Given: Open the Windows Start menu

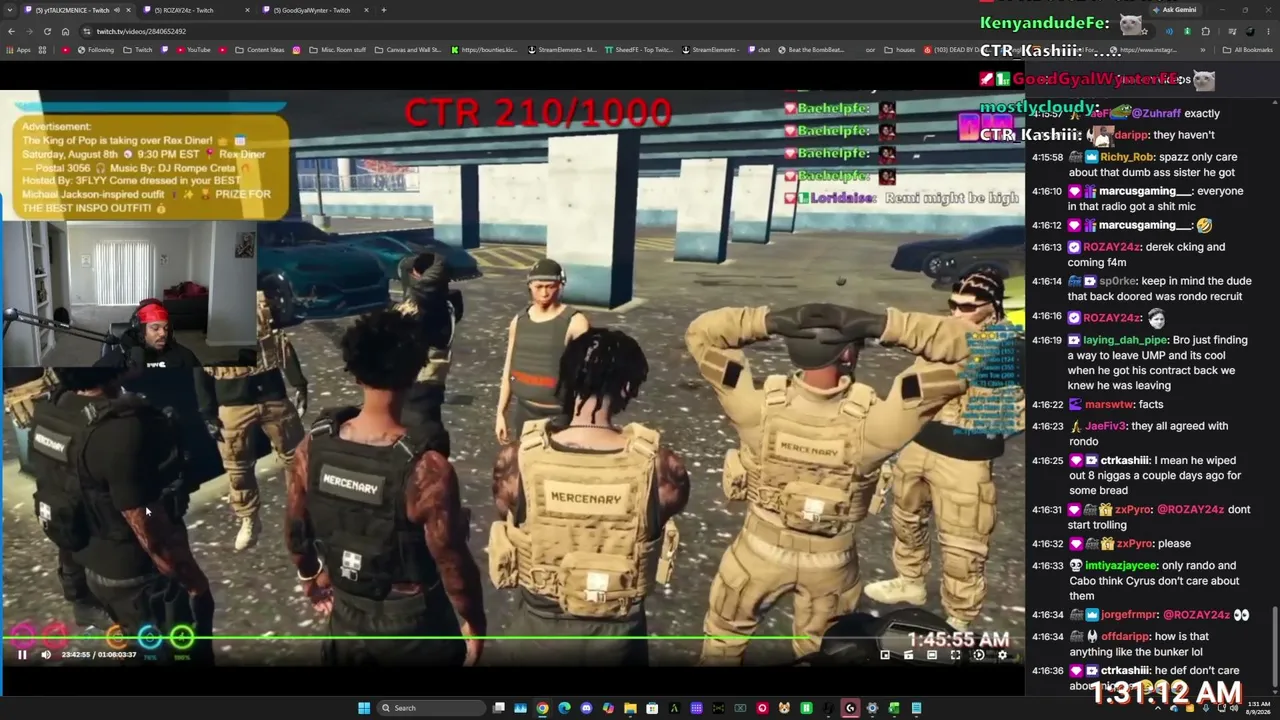Looking at the screenshot, I should pos(364,708).
